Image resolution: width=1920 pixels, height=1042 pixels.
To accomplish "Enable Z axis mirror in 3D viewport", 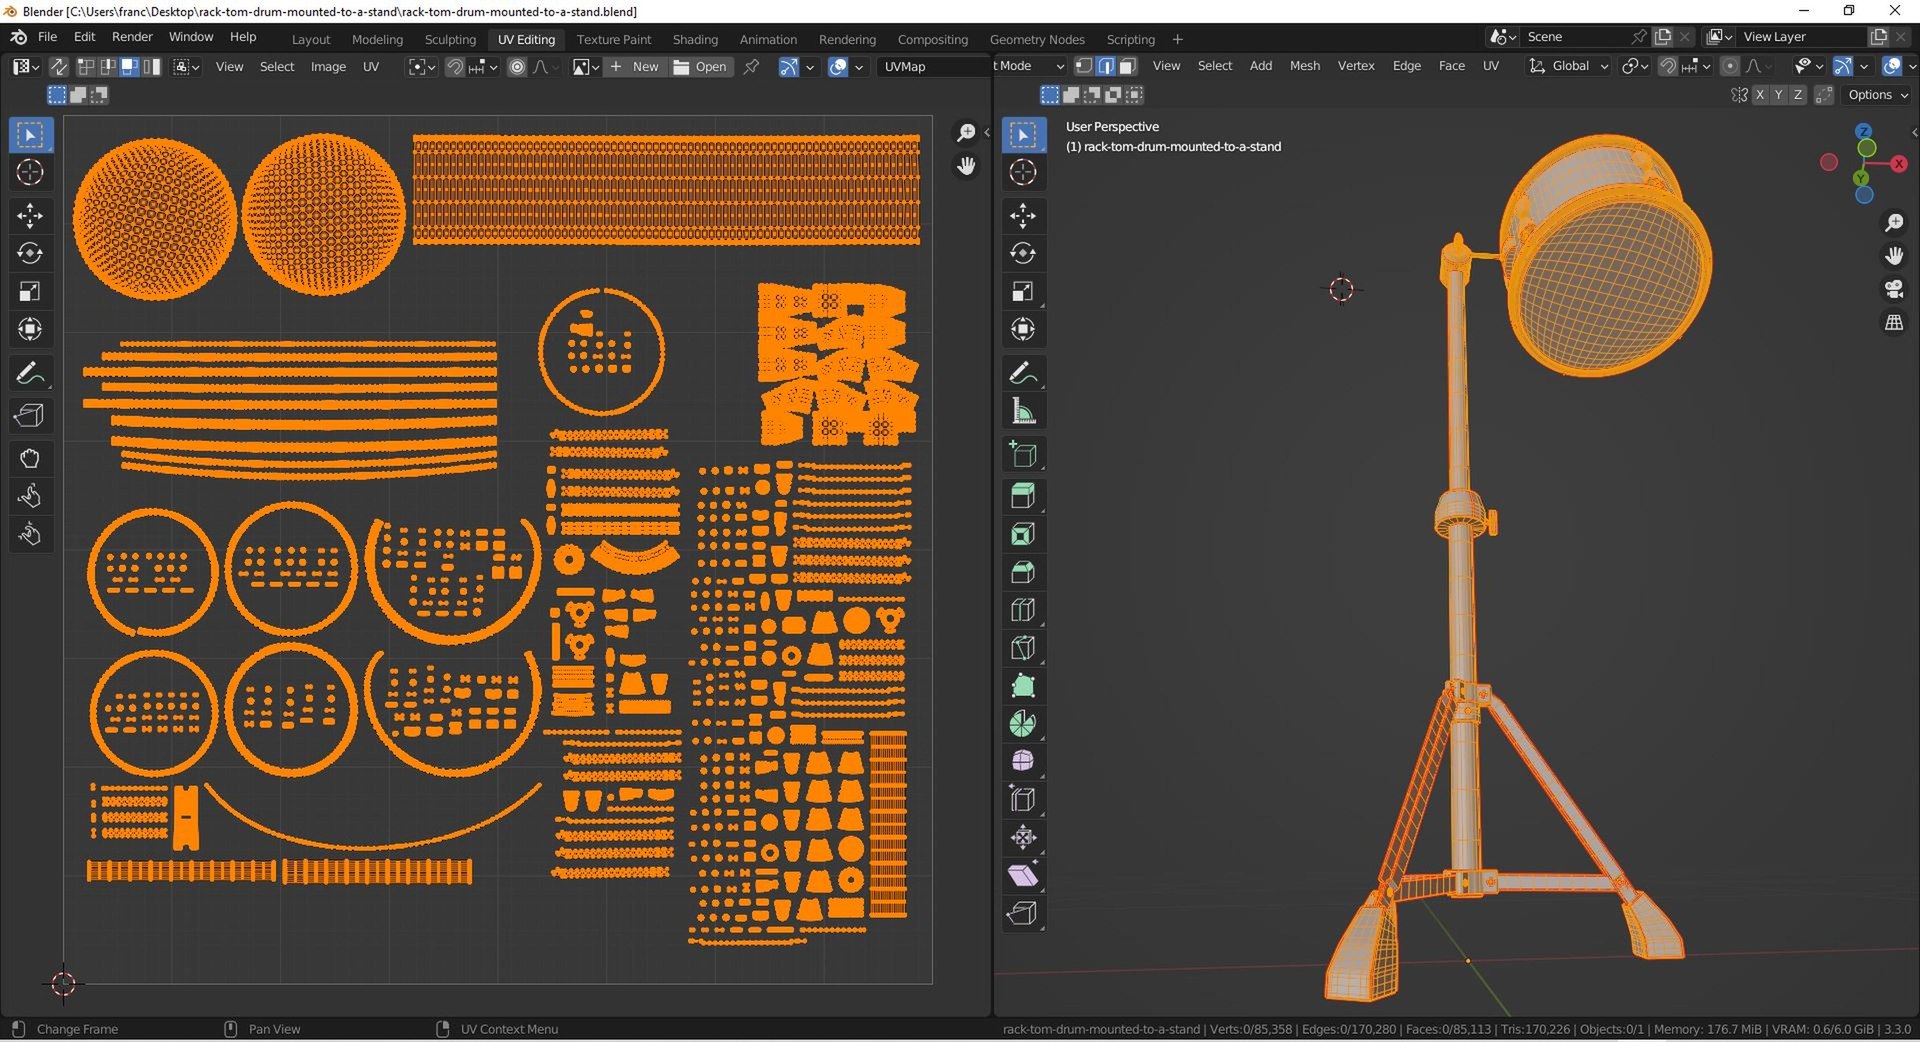I will click(1798, 95).
